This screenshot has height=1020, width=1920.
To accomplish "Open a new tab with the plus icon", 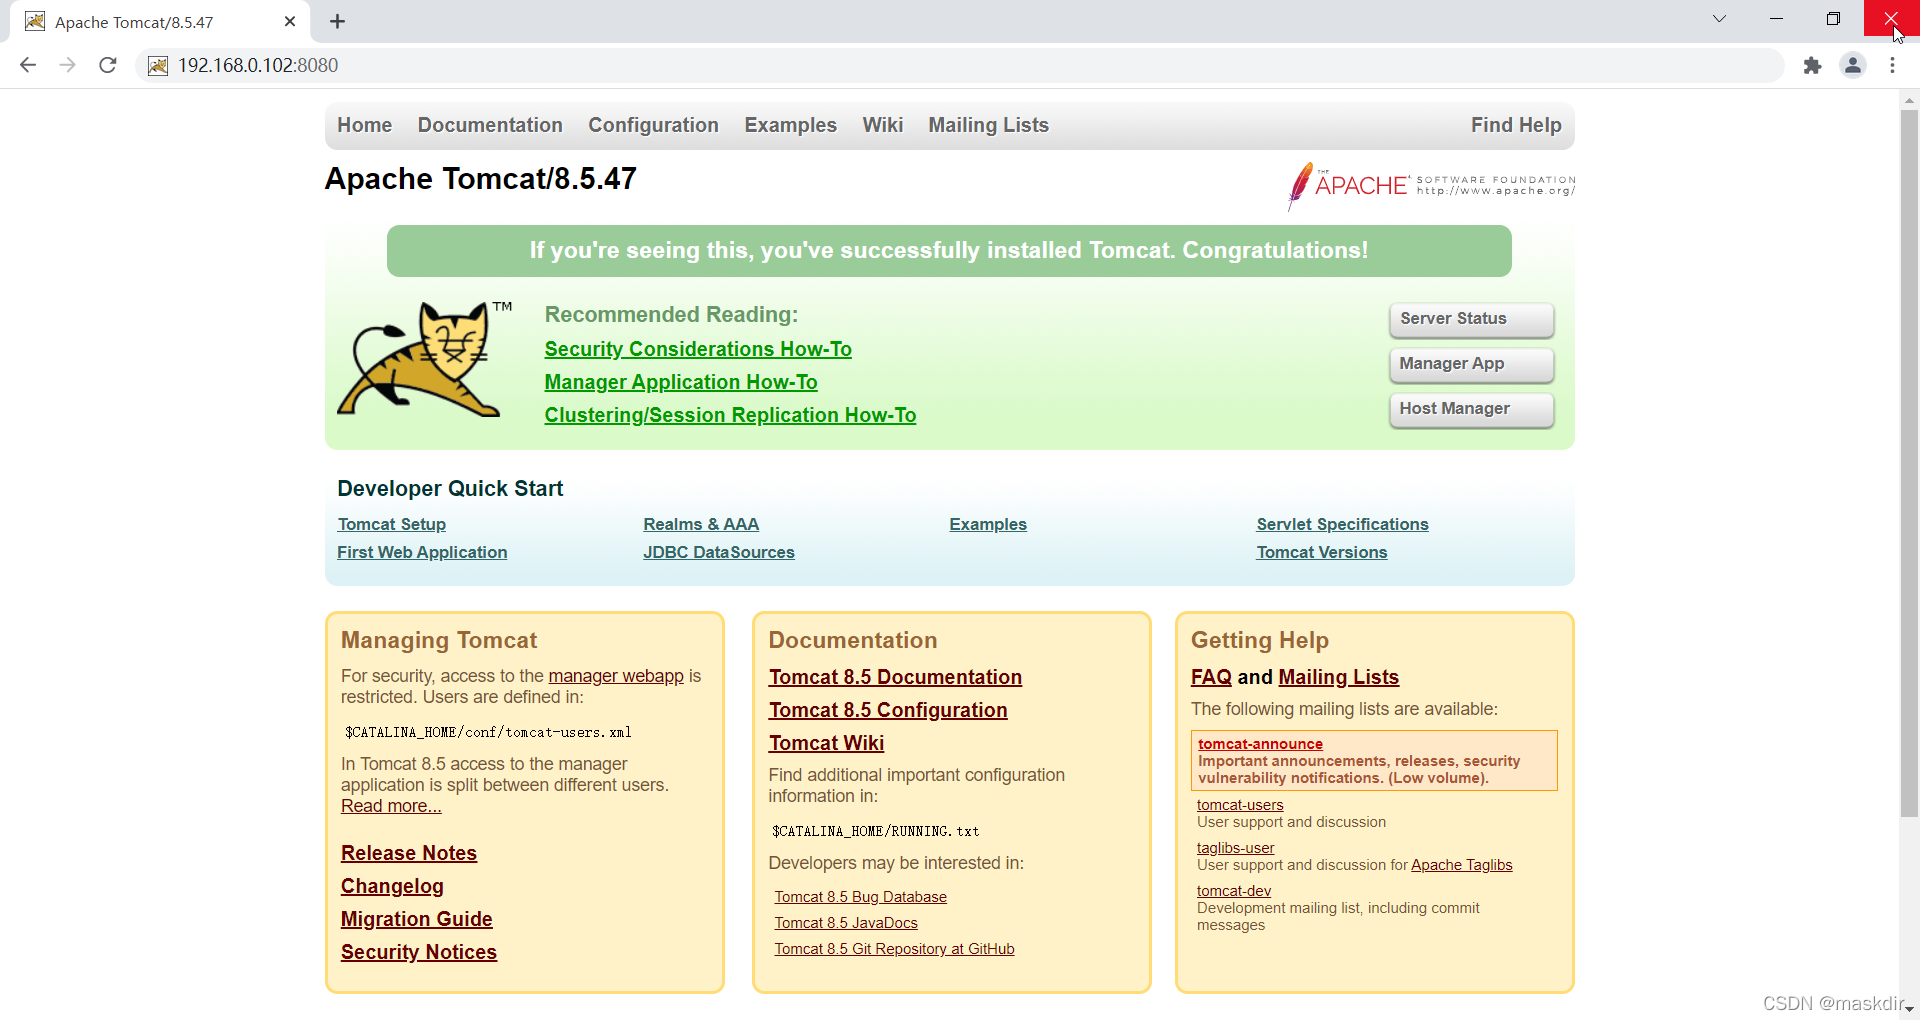I will point(338,21).
